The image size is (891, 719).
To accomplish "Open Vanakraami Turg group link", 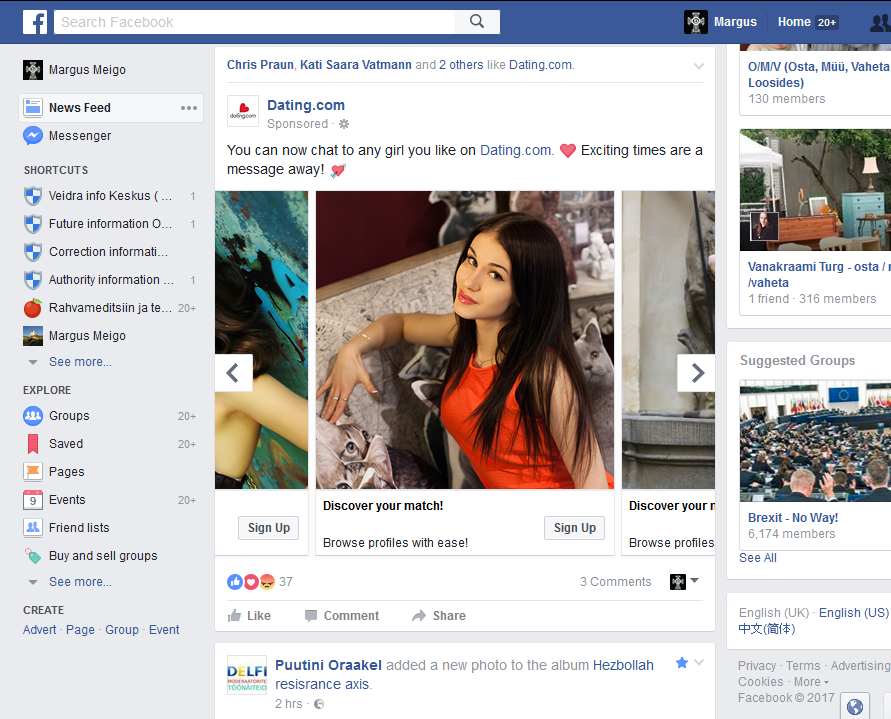I will click(819, 275).
